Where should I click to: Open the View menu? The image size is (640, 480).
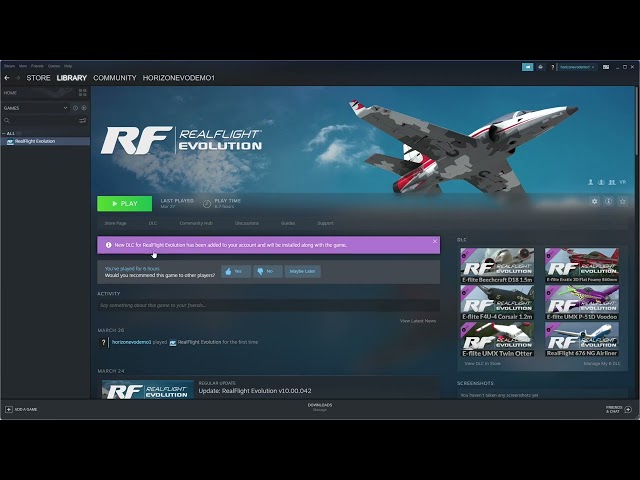tap(23, 66)
